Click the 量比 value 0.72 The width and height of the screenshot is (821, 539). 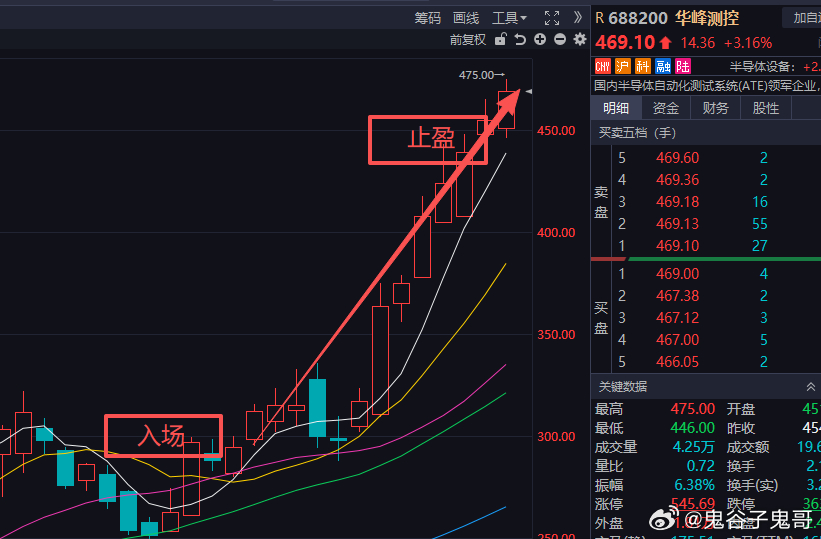pyautogui.click(x=701, y=466)
